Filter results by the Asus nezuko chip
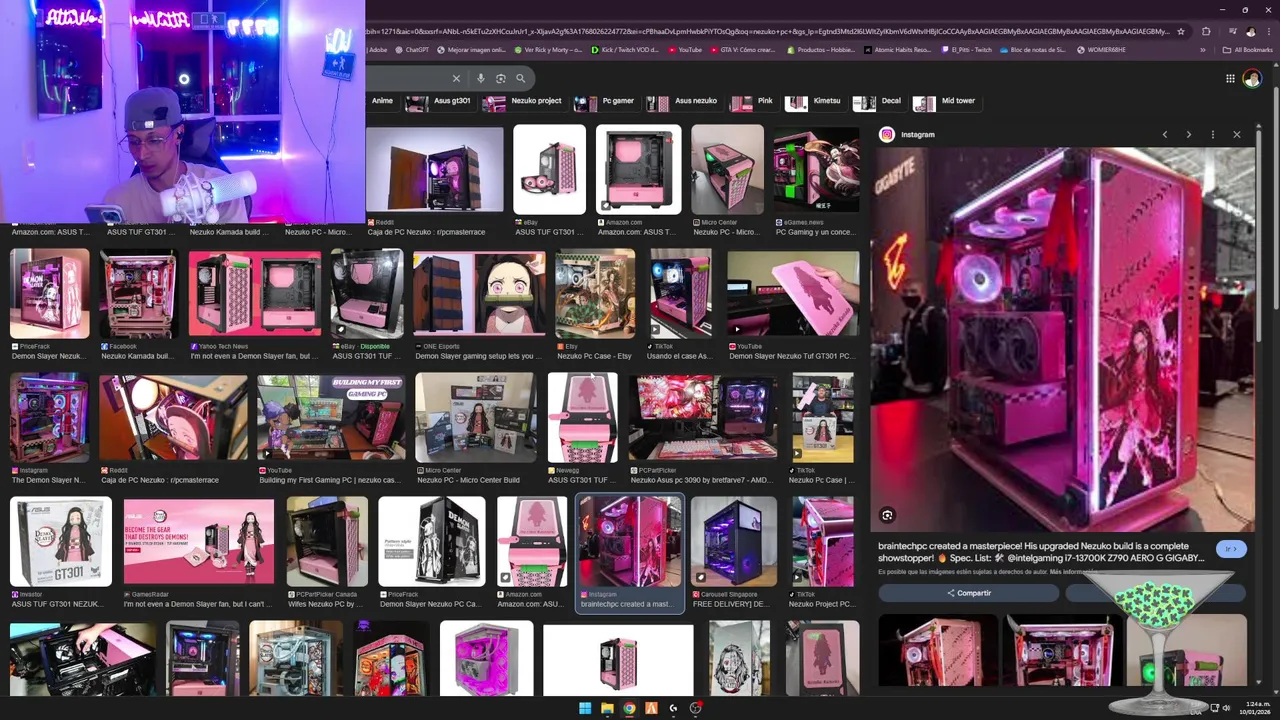The height and width of the screenshot is (720, 1280). [x=683, y=101]
